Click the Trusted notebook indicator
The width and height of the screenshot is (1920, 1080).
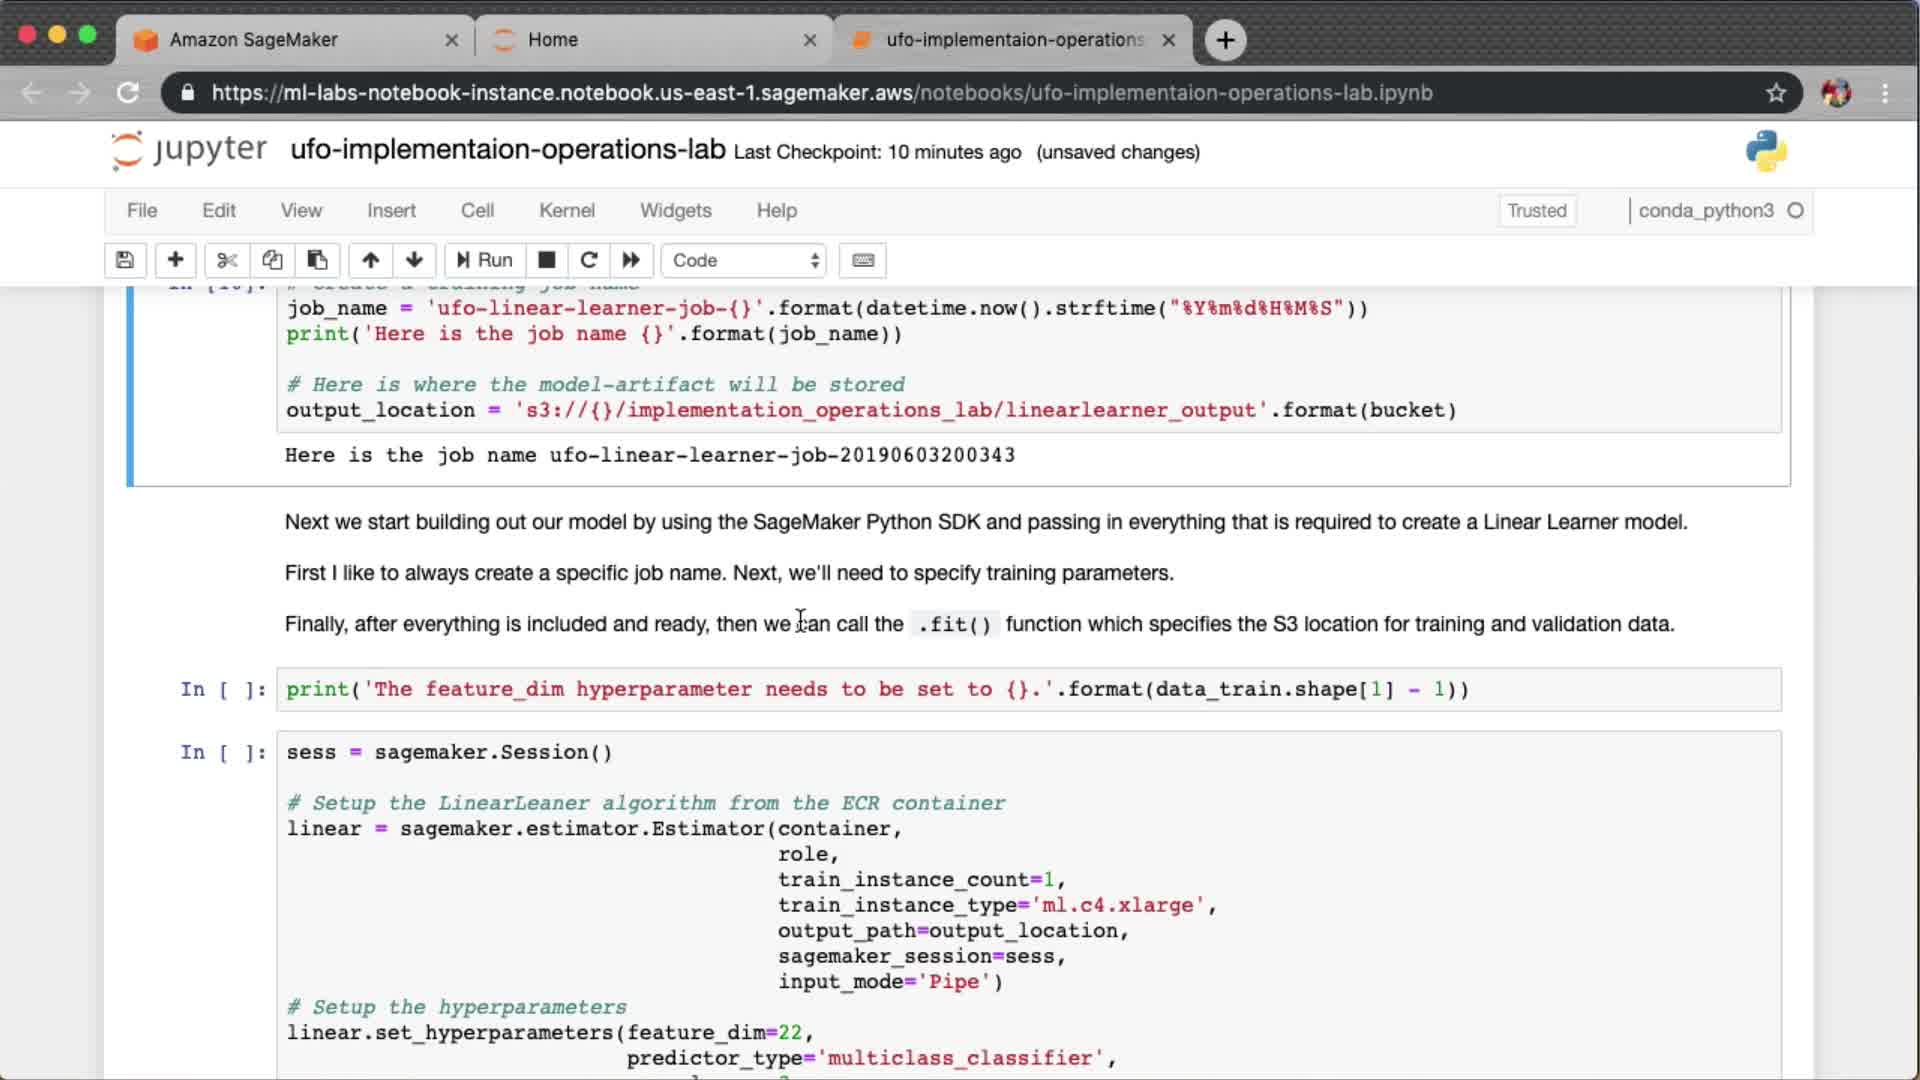coord(1536,210)
